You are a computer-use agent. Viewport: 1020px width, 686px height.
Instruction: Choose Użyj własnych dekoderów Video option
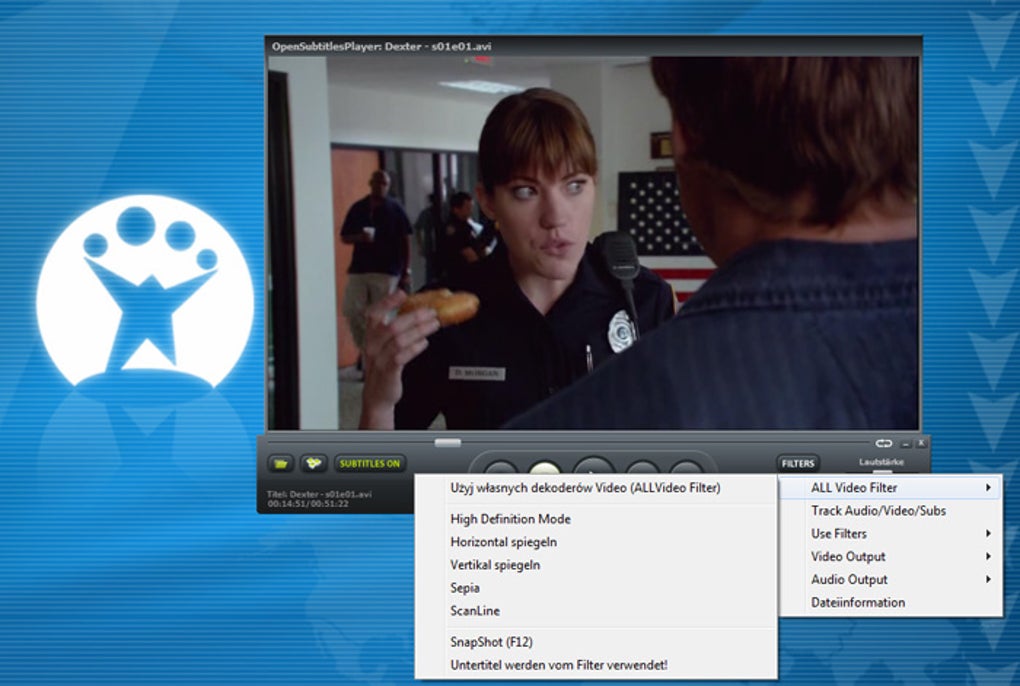point(596,488)
